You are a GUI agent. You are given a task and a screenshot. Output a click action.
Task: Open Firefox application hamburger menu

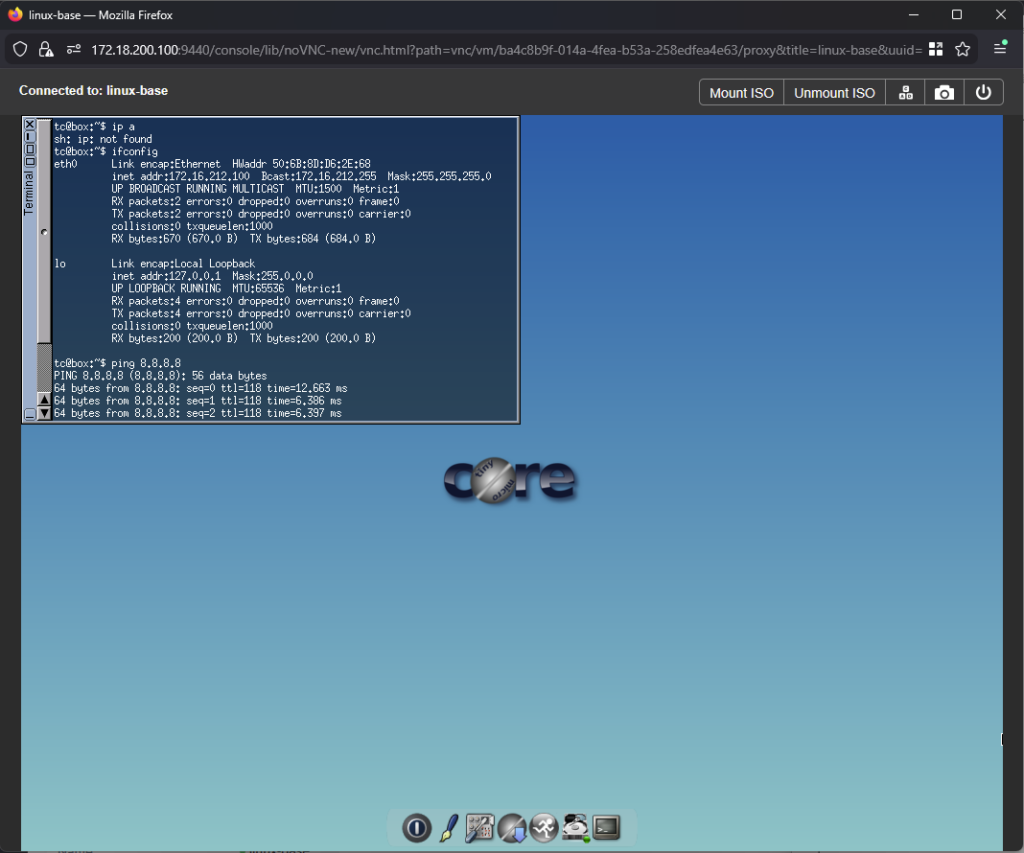point(1000,49)
